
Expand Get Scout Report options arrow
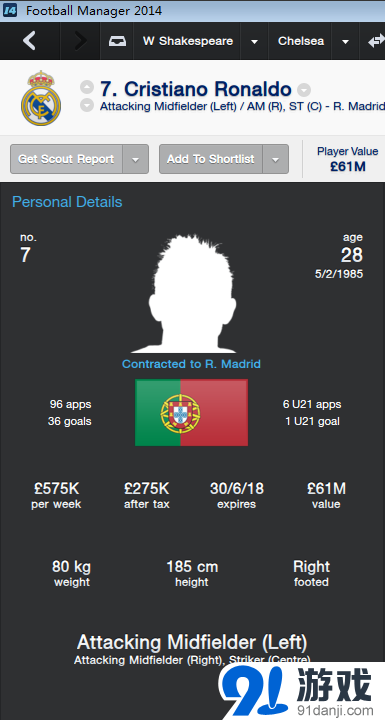click(136, 159)
